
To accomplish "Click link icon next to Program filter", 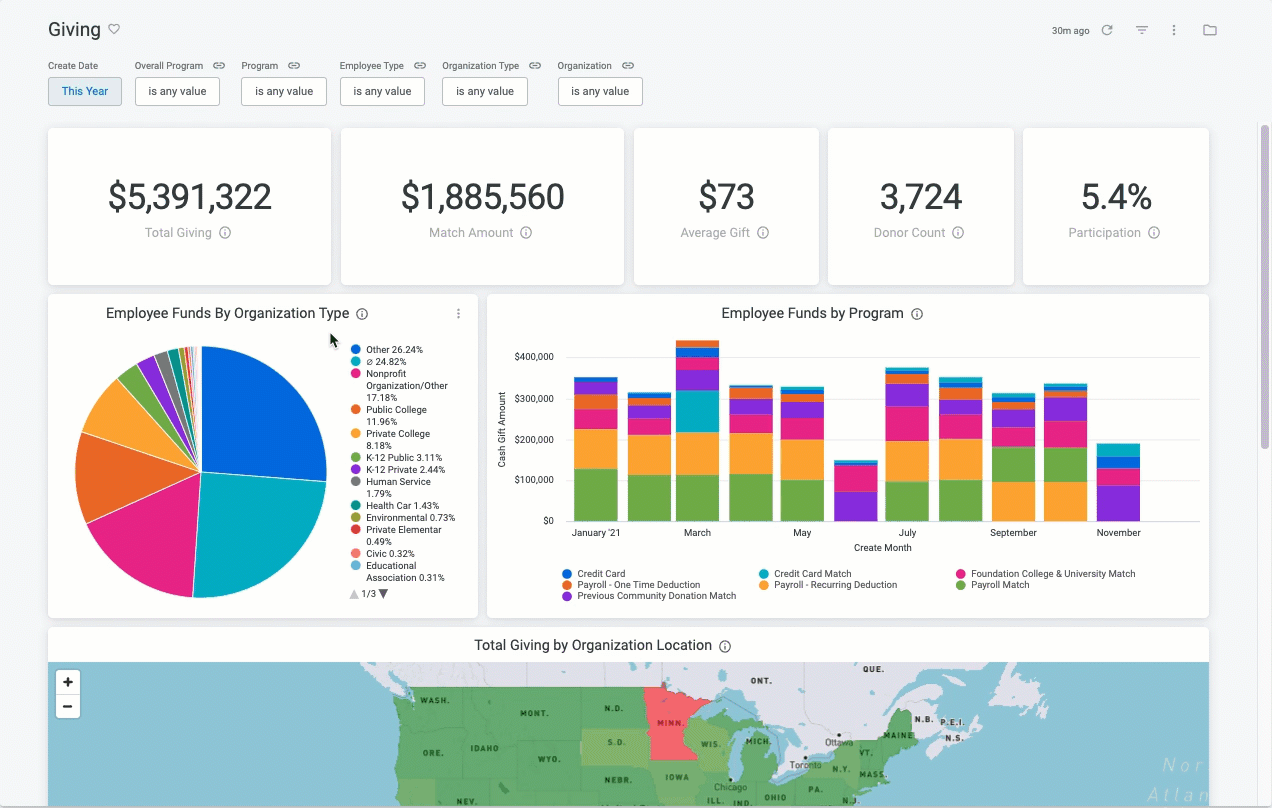I will 294,66.
